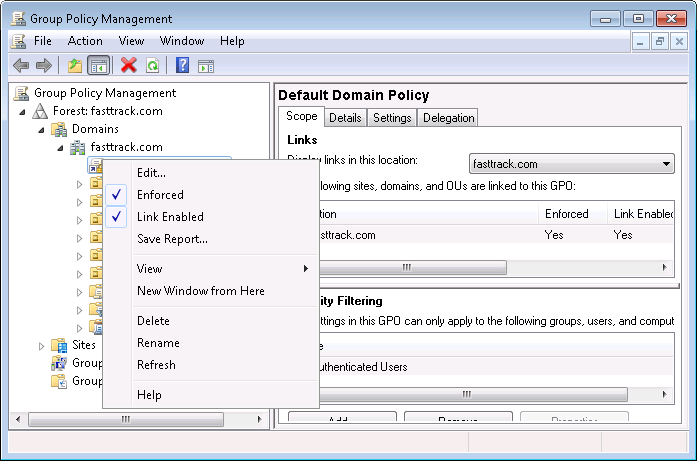Switch to the Scope tab
This screenshot has height=461, width=697.
point(302,116)
